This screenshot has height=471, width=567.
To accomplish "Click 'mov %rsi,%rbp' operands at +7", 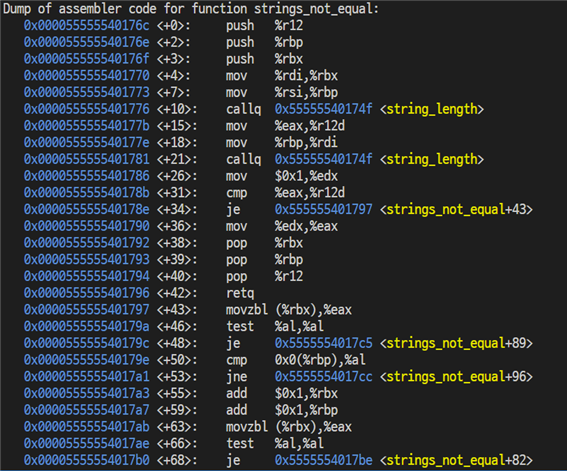I will [306, 92].
